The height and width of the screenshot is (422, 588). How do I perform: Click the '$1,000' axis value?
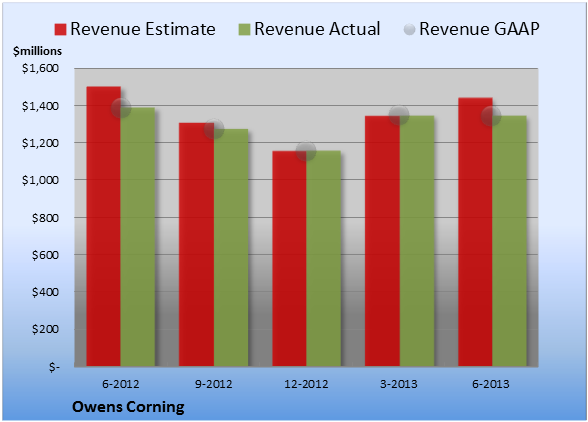(x=40, y=180)
